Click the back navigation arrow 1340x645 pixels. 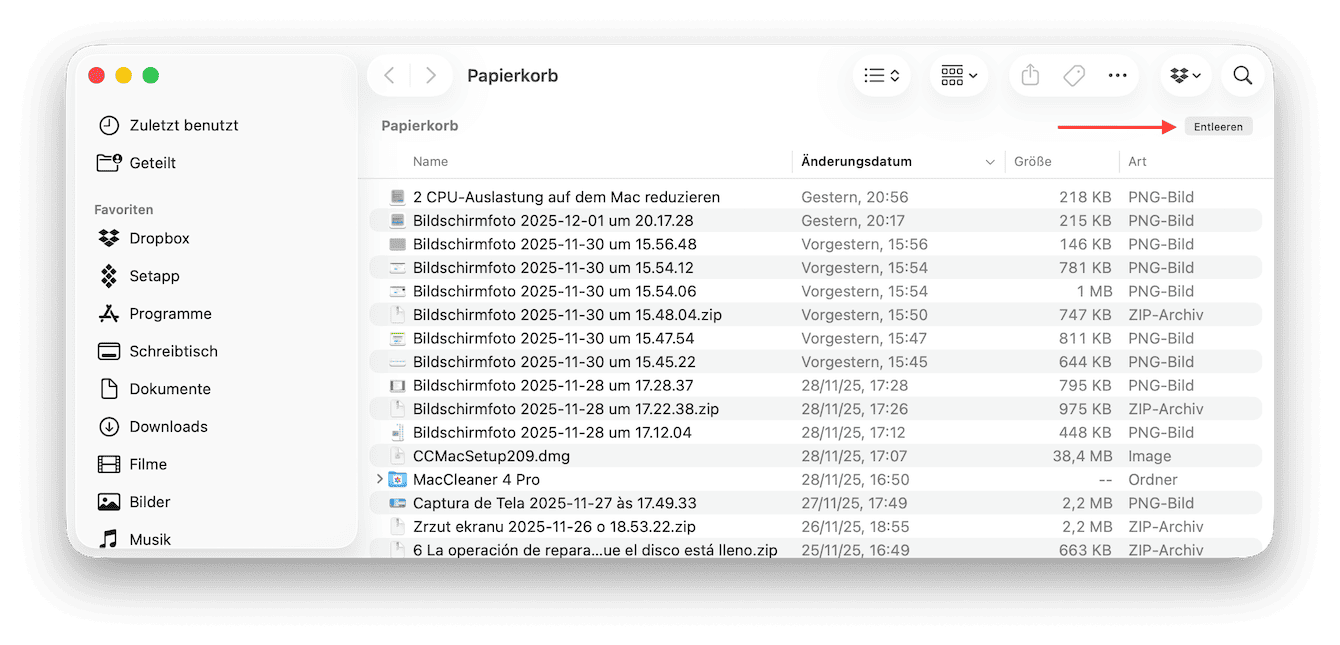click(389, 74)
